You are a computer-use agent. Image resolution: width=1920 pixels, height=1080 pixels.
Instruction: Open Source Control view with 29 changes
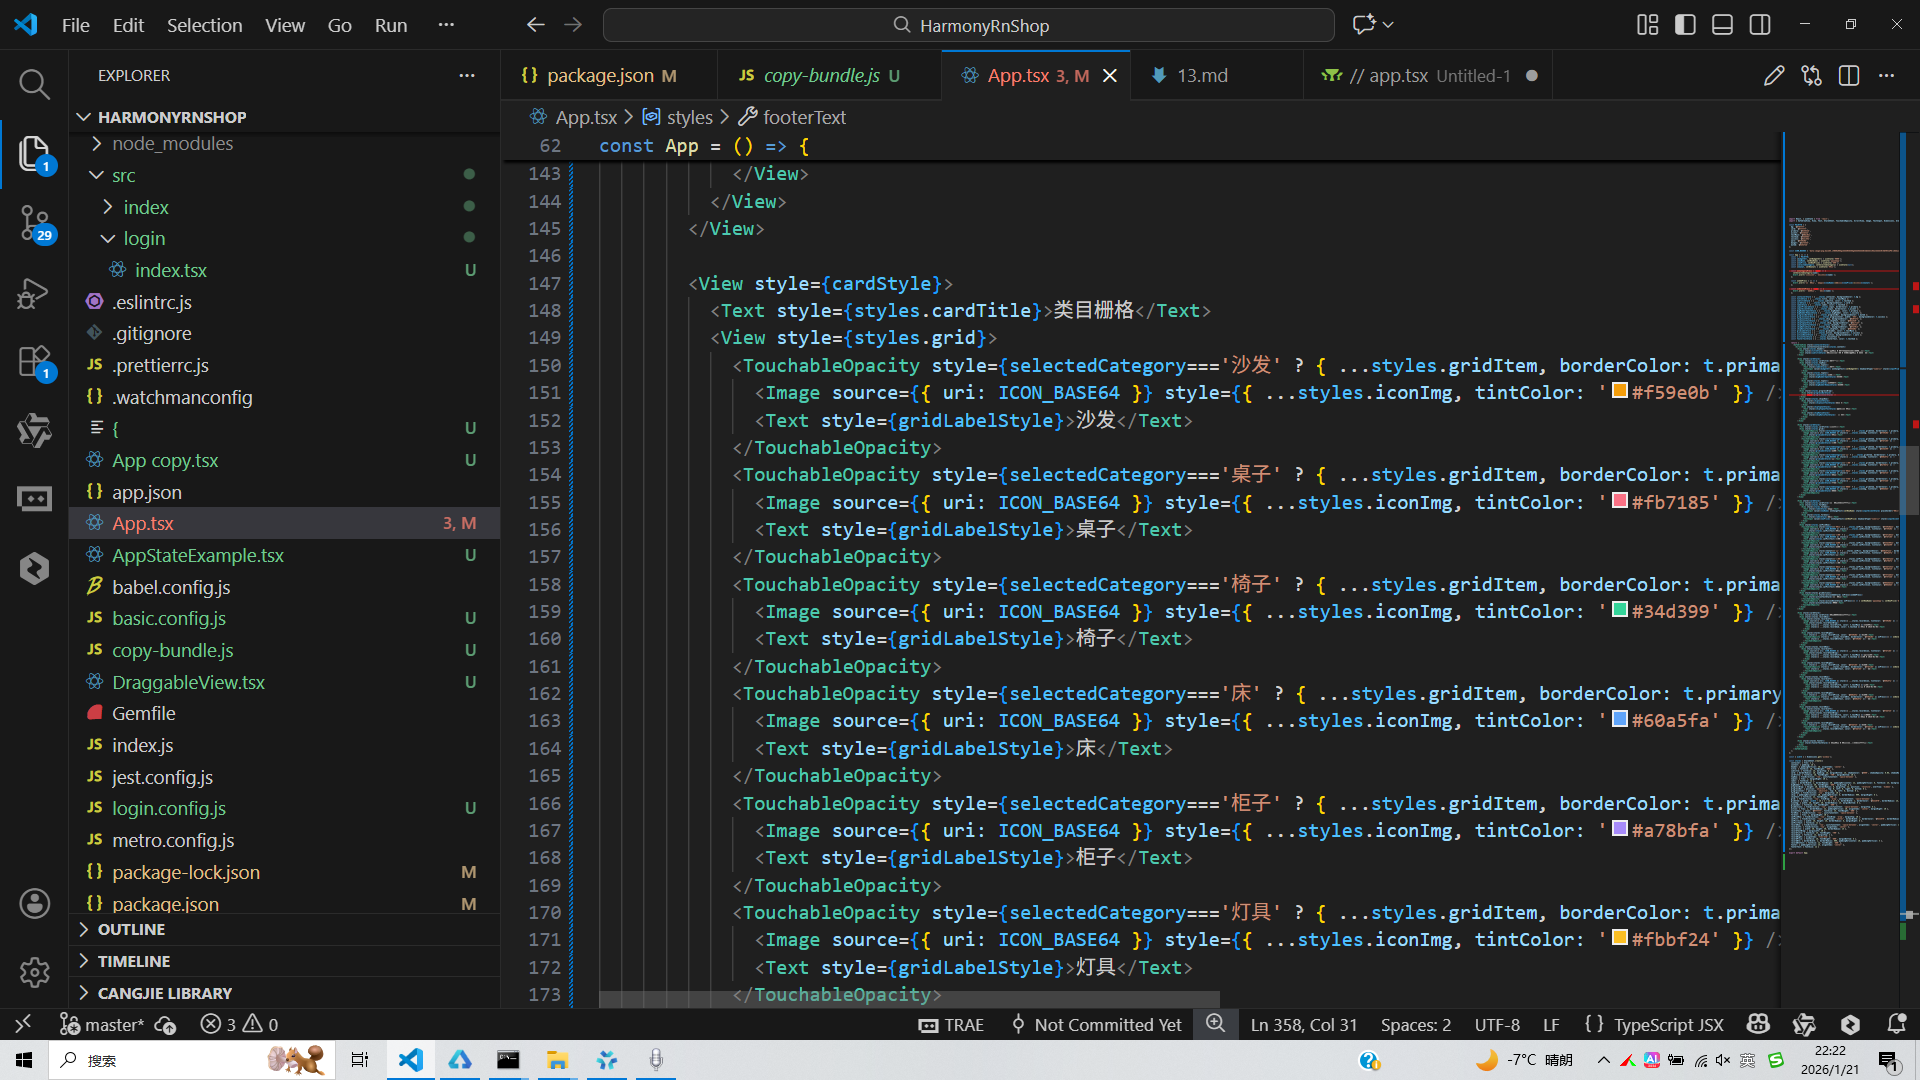click(x=34, y=223)
